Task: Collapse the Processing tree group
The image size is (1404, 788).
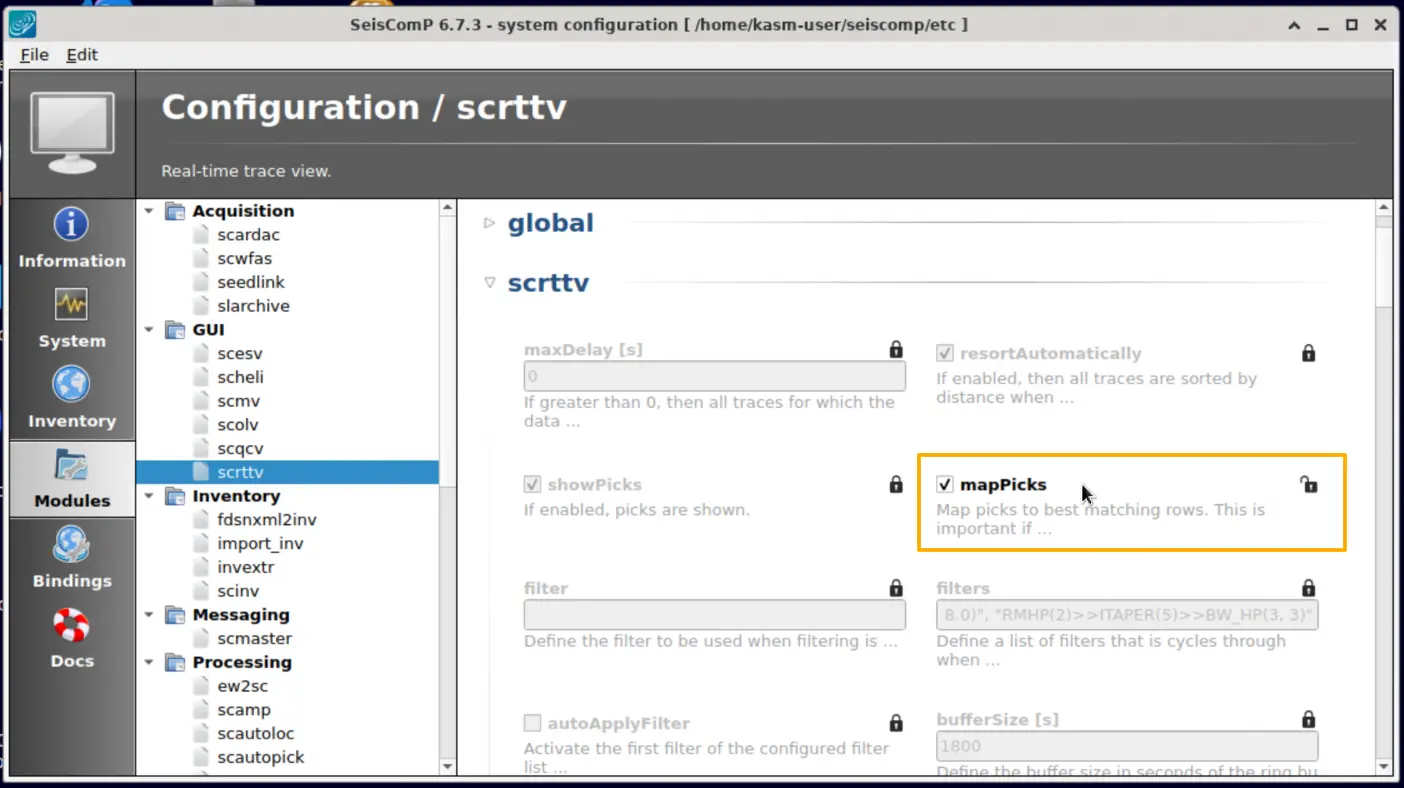Action: 150,662
